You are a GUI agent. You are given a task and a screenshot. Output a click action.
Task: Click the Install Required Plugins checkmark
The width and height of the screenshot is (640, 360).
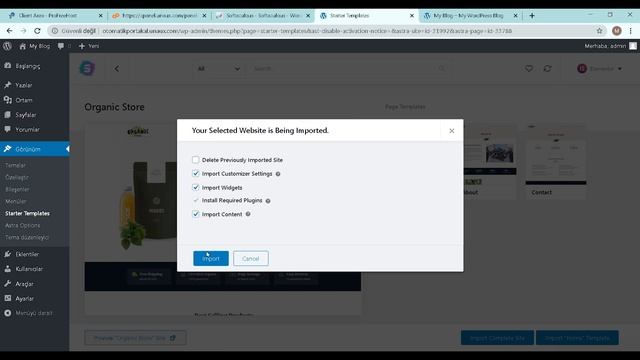tap(196, 200)
